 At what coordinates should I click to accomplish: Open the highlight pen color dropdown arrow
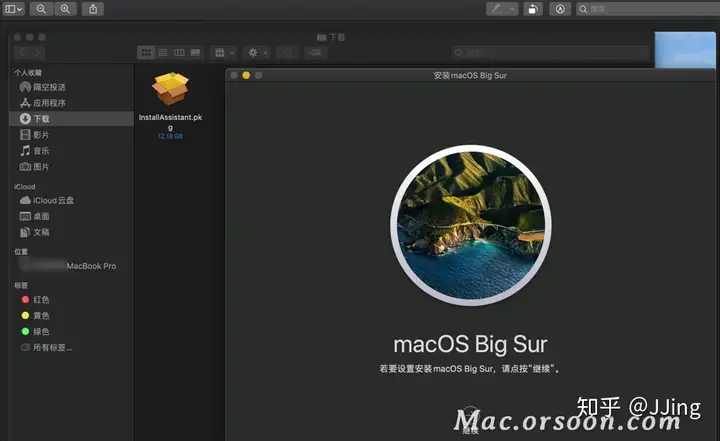click(x=512, y=9)
